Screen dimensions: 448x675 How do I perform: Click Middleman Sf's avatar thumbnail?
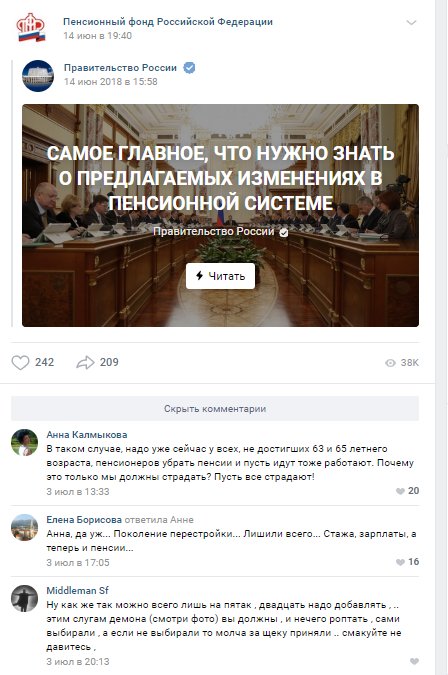pos(25,598)
